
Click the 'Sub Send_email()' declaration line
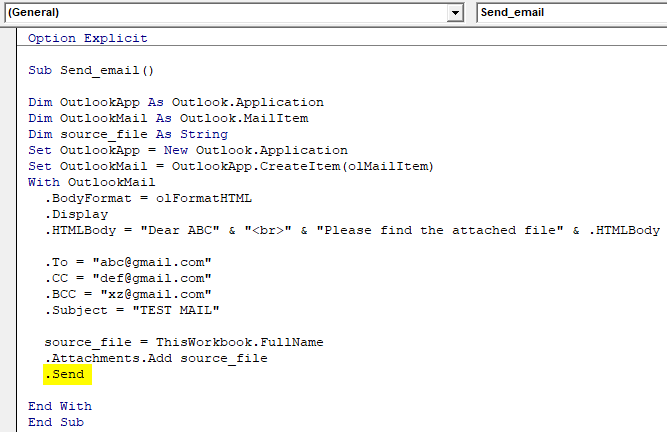point(91,70)
